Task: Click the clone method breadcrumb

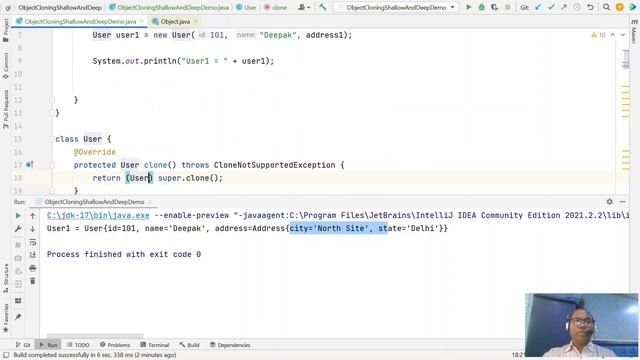Action: click(276, 7)
